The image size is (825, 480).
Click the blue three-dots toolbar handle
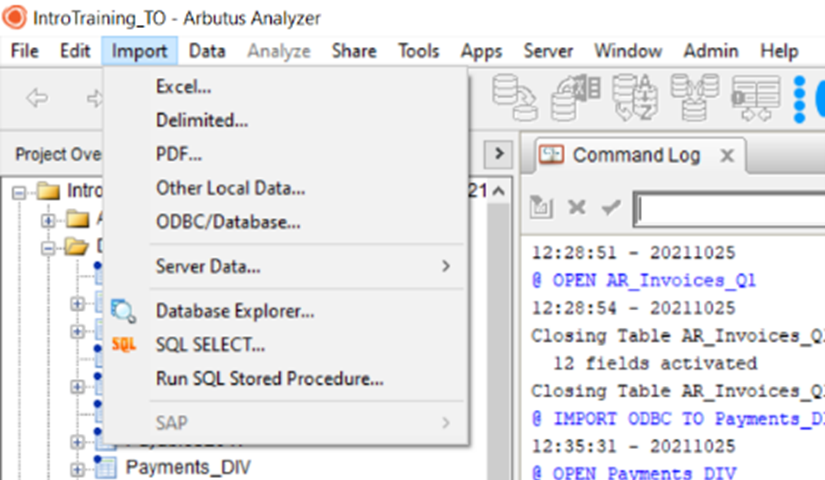799,99
